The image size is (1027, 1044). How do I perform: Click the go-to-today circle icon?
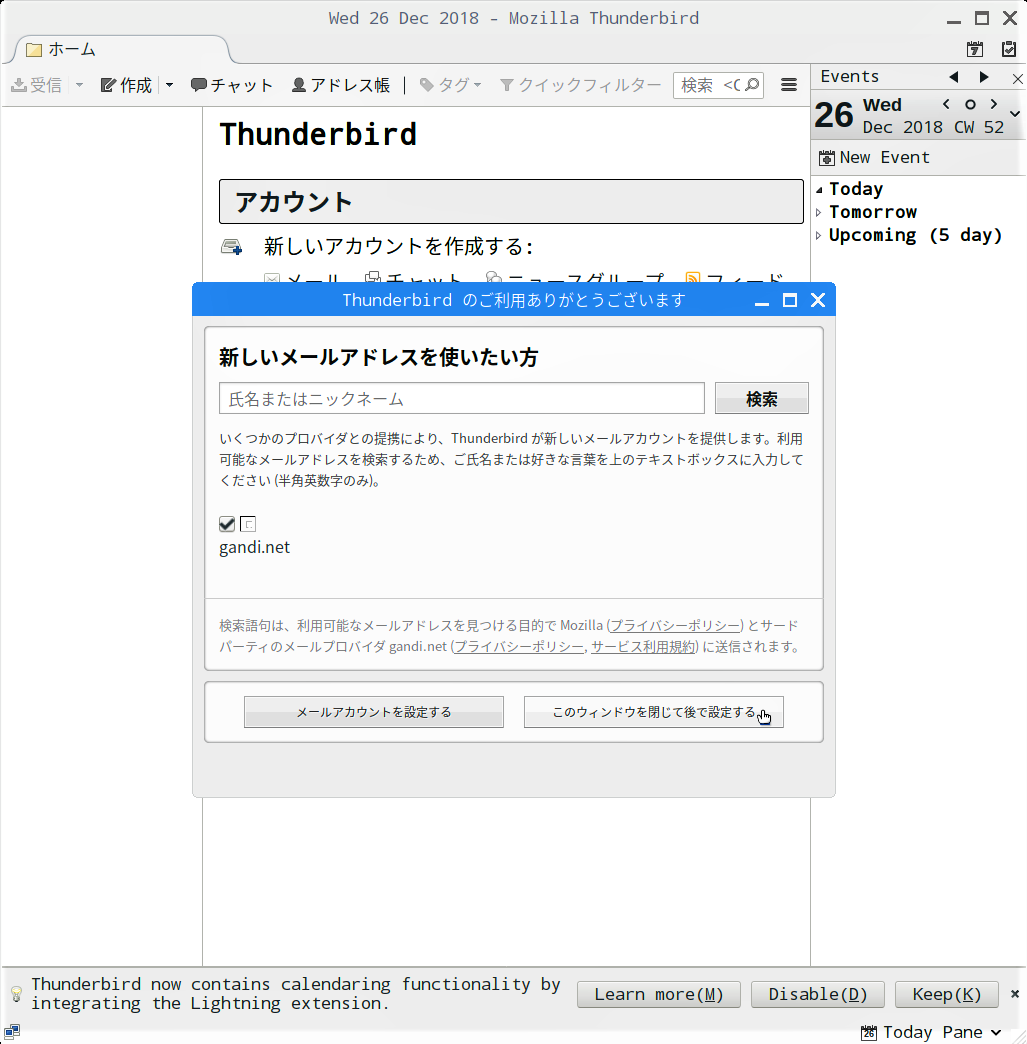(x=970, y=105)
